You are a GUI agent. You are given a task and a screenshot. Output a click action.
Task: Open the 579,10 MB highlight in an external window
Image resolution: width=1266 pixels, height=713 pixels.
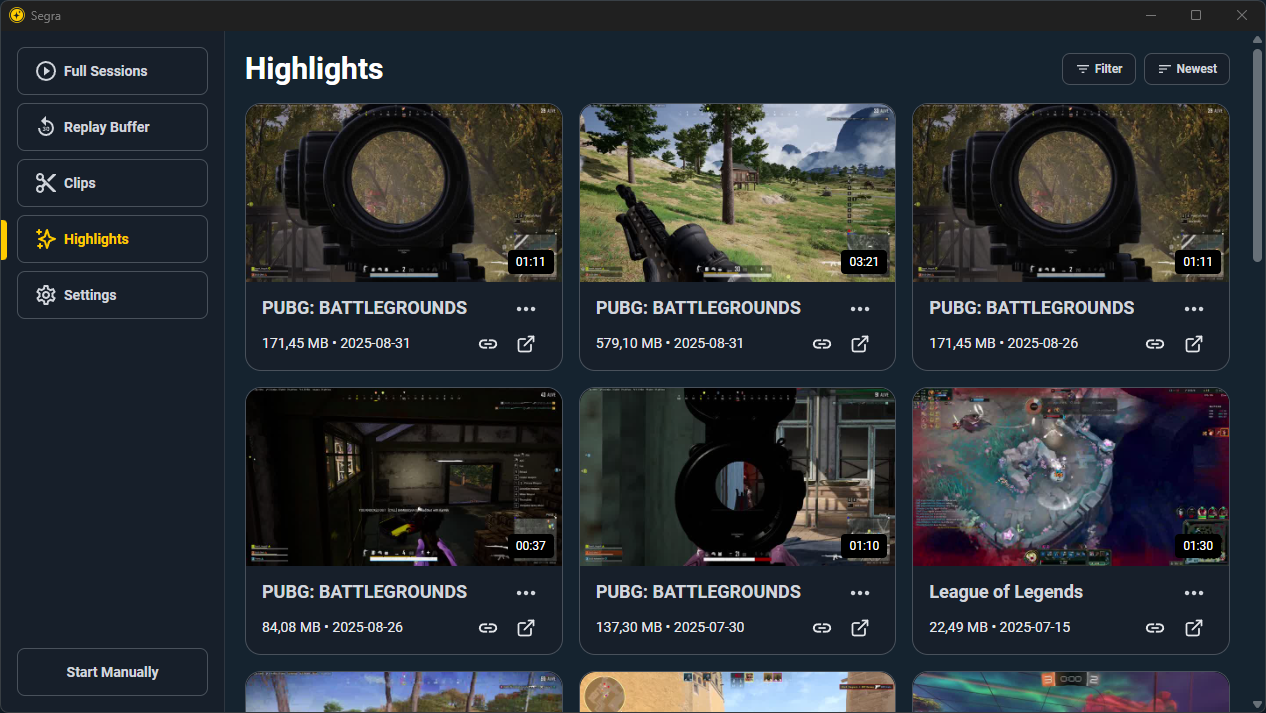tap(860, 344)
